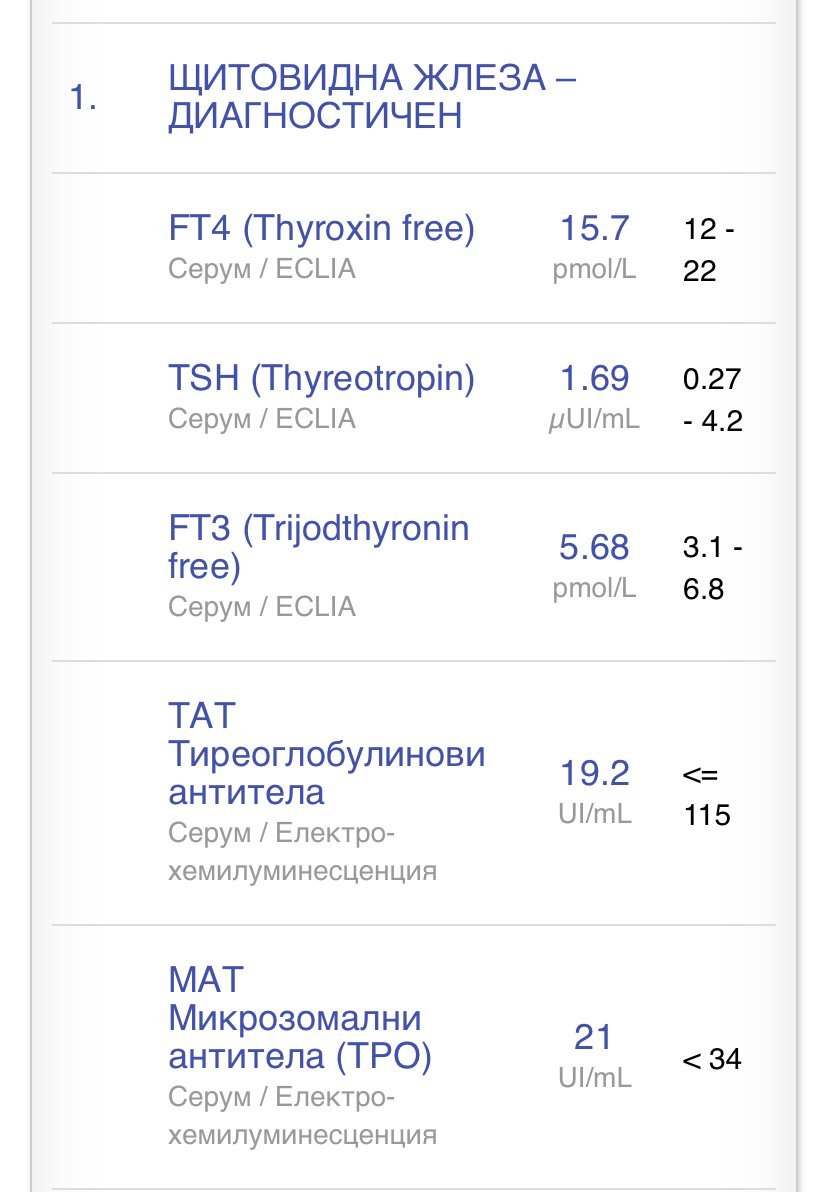Open the TSH (Thyreotropin) test

[x=321, y=379]
